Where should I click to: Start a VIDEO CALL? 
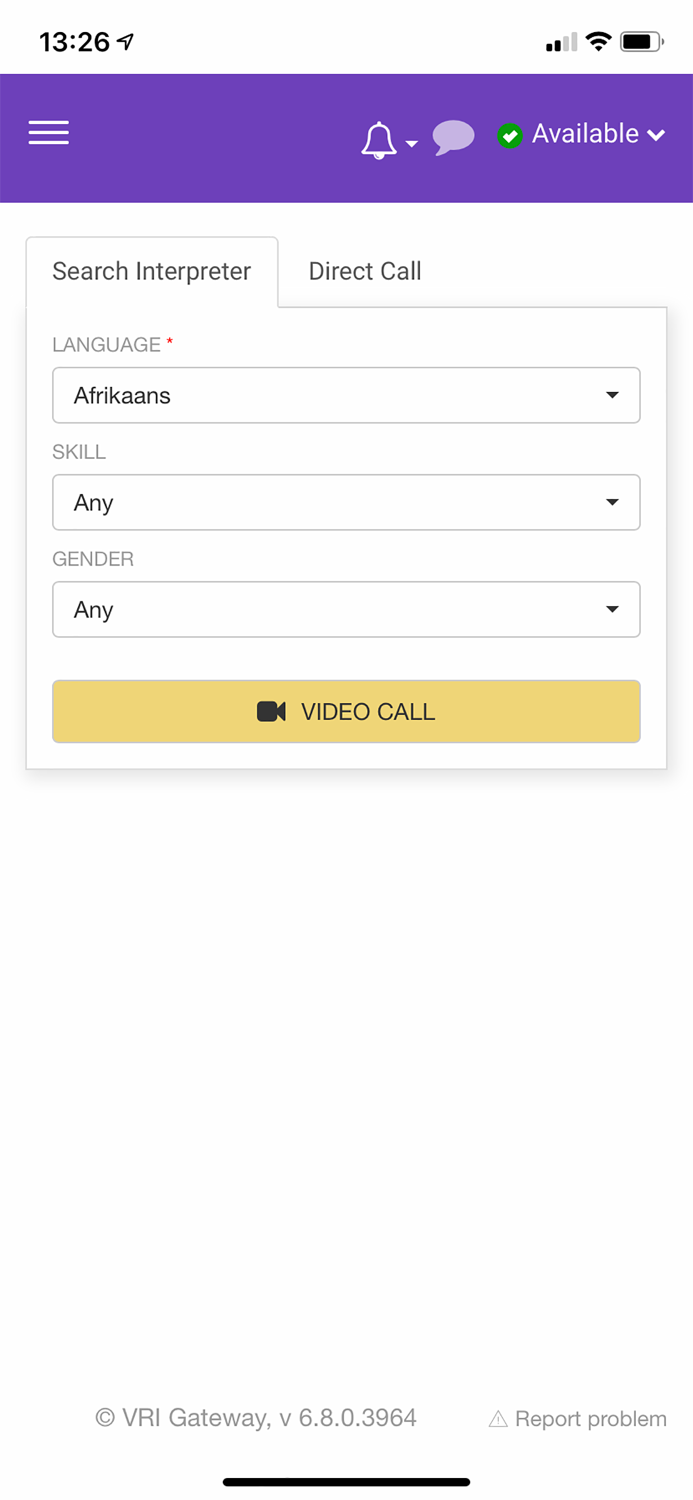346,711
